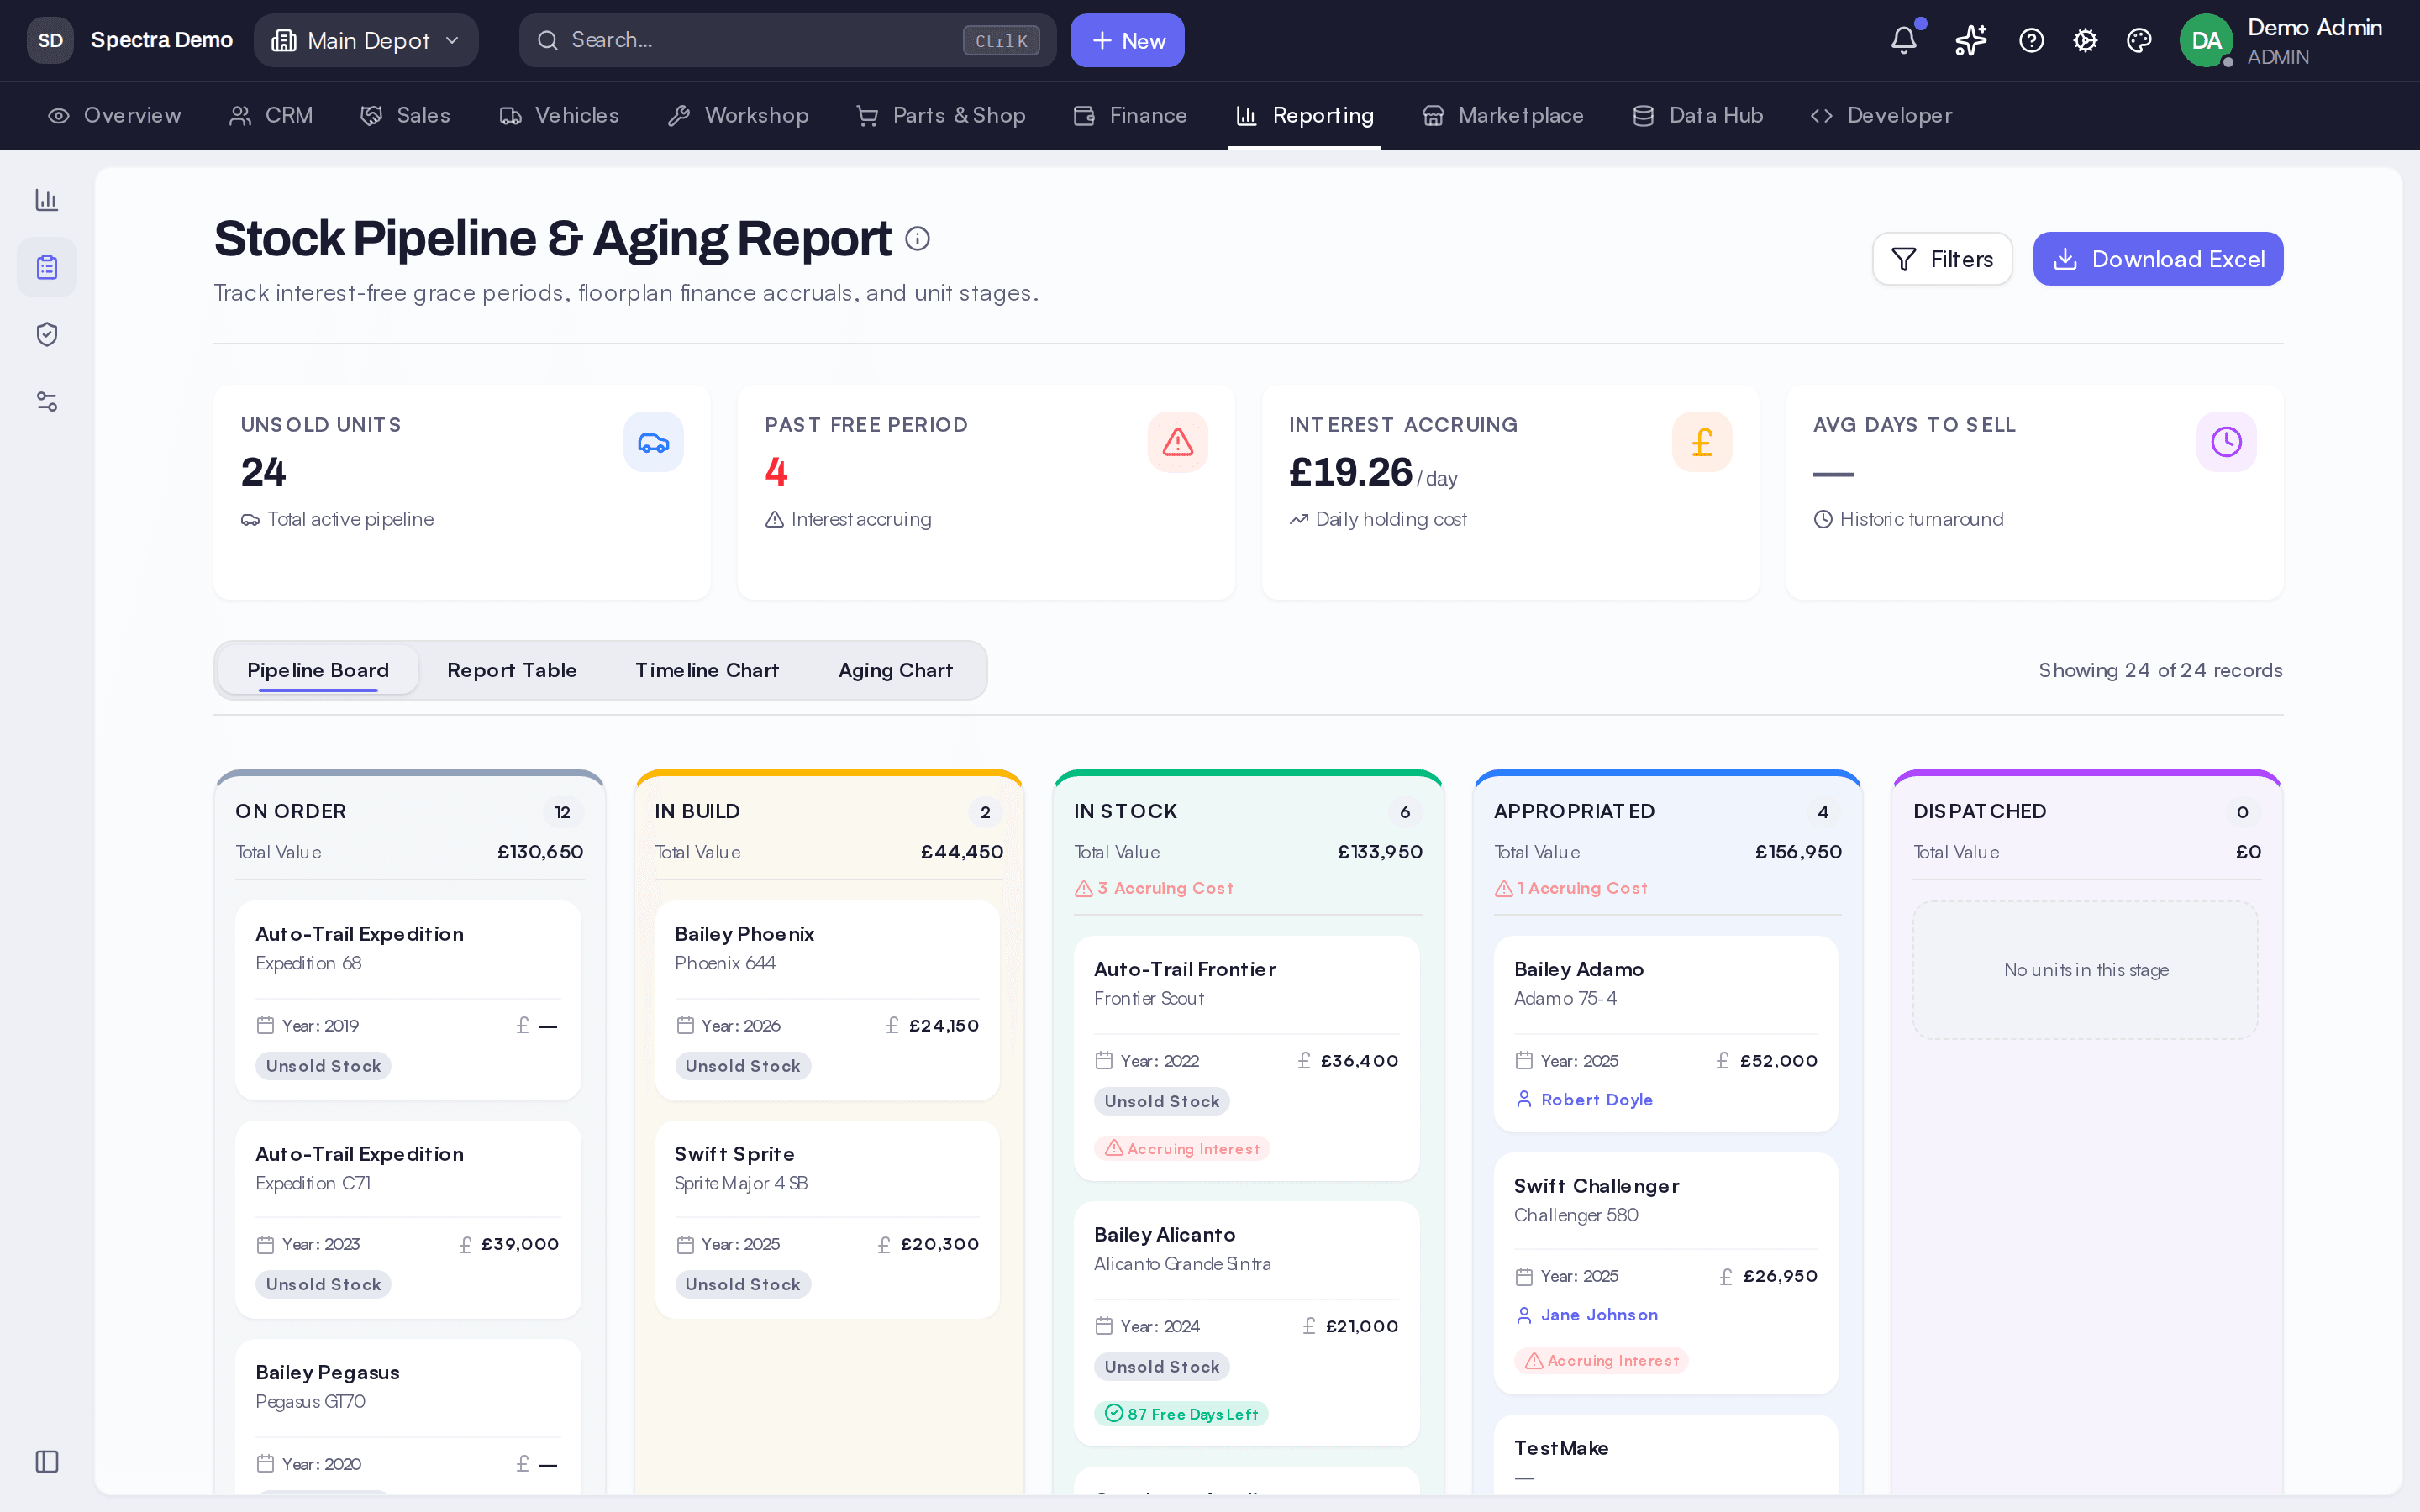This screenshot has width=2420, height=1512.
Task: Open the help question mark icon
Action: (x=2031, y=40)
